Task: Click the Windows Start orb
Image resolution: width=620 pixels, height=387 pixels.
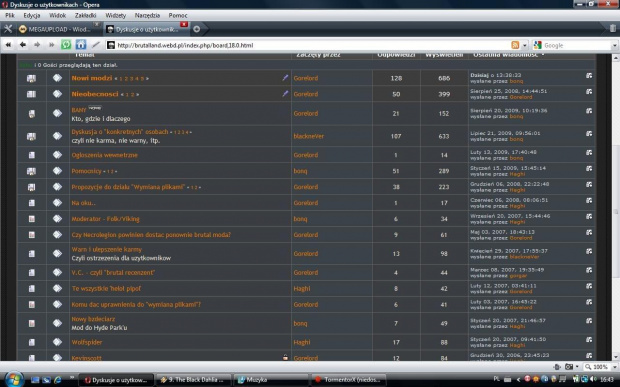Action: pyautogui.click(x=14, y=379)
